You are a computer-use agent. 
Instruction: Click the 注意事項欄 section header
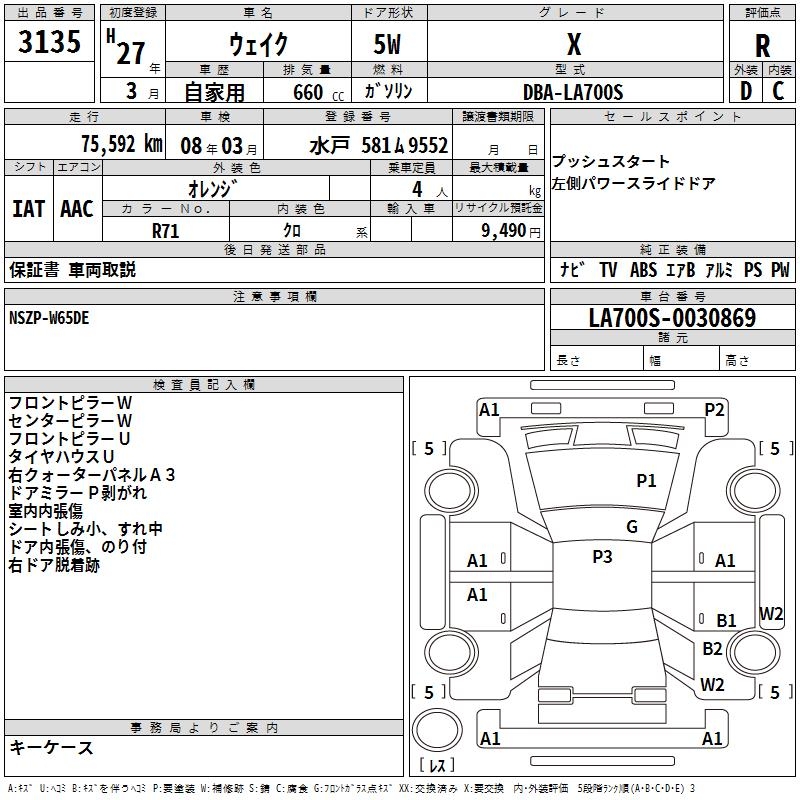click(x=274, y=296)
